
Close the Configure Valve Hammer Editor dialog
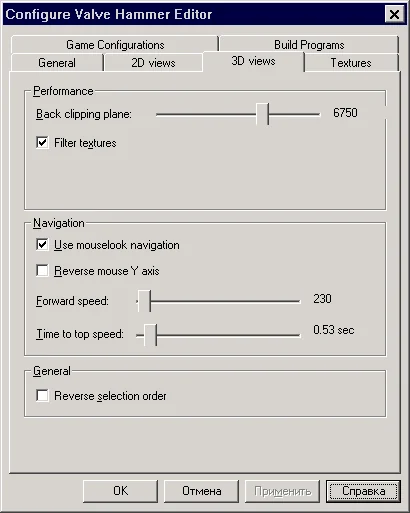[394, 14]
